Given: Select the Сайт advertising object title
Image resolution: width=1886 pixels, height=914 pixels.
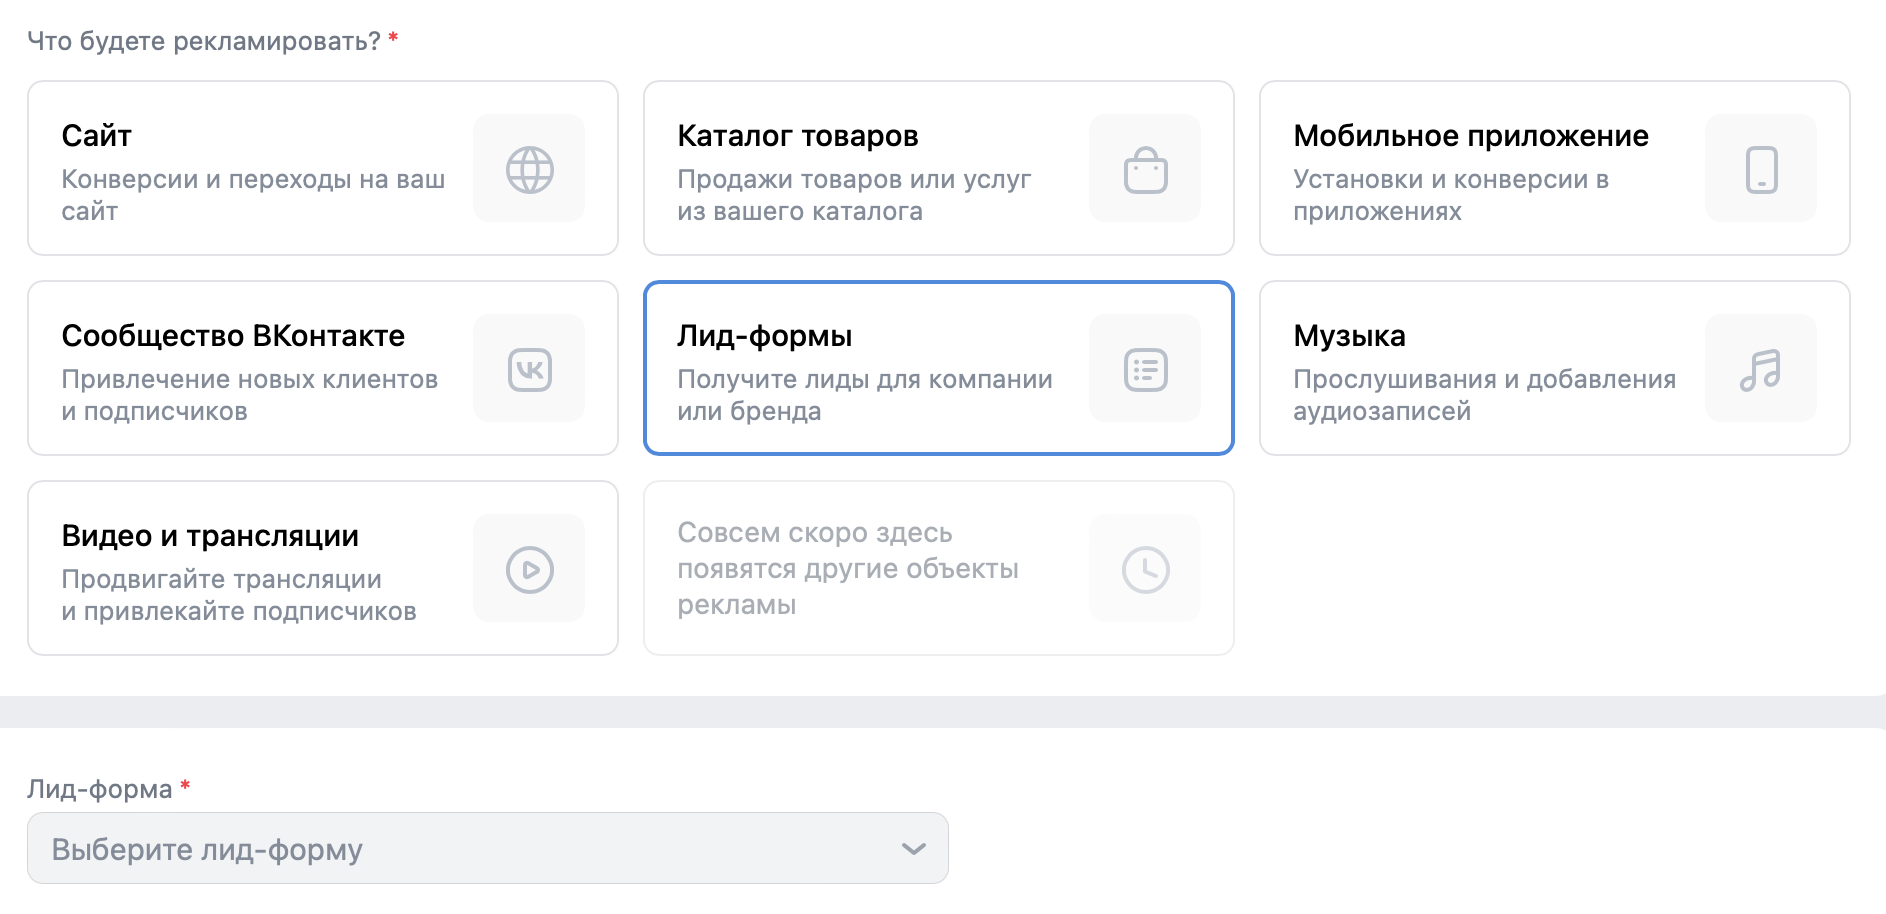Looking at the screenshot, I should point(97,136).
